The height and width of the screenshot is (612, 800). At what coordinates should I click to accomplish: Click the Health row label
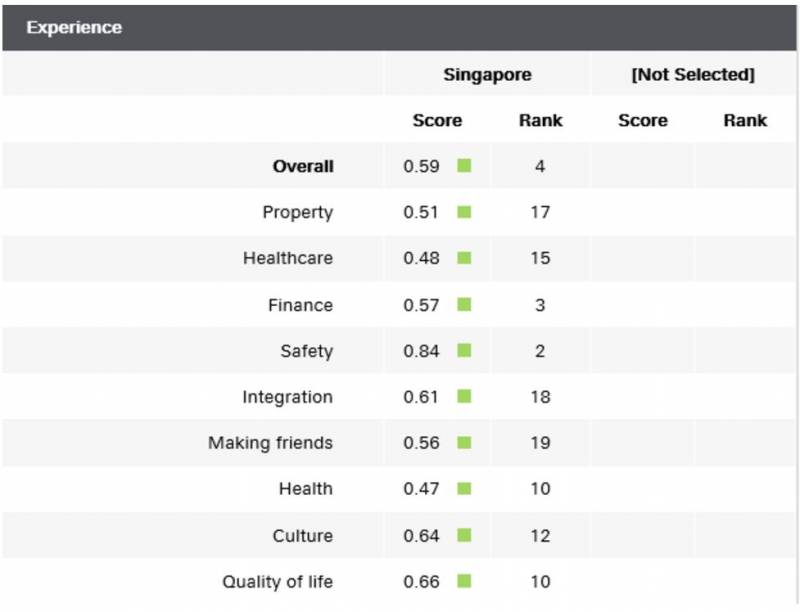pyautogui.click(x=305, y=489)
